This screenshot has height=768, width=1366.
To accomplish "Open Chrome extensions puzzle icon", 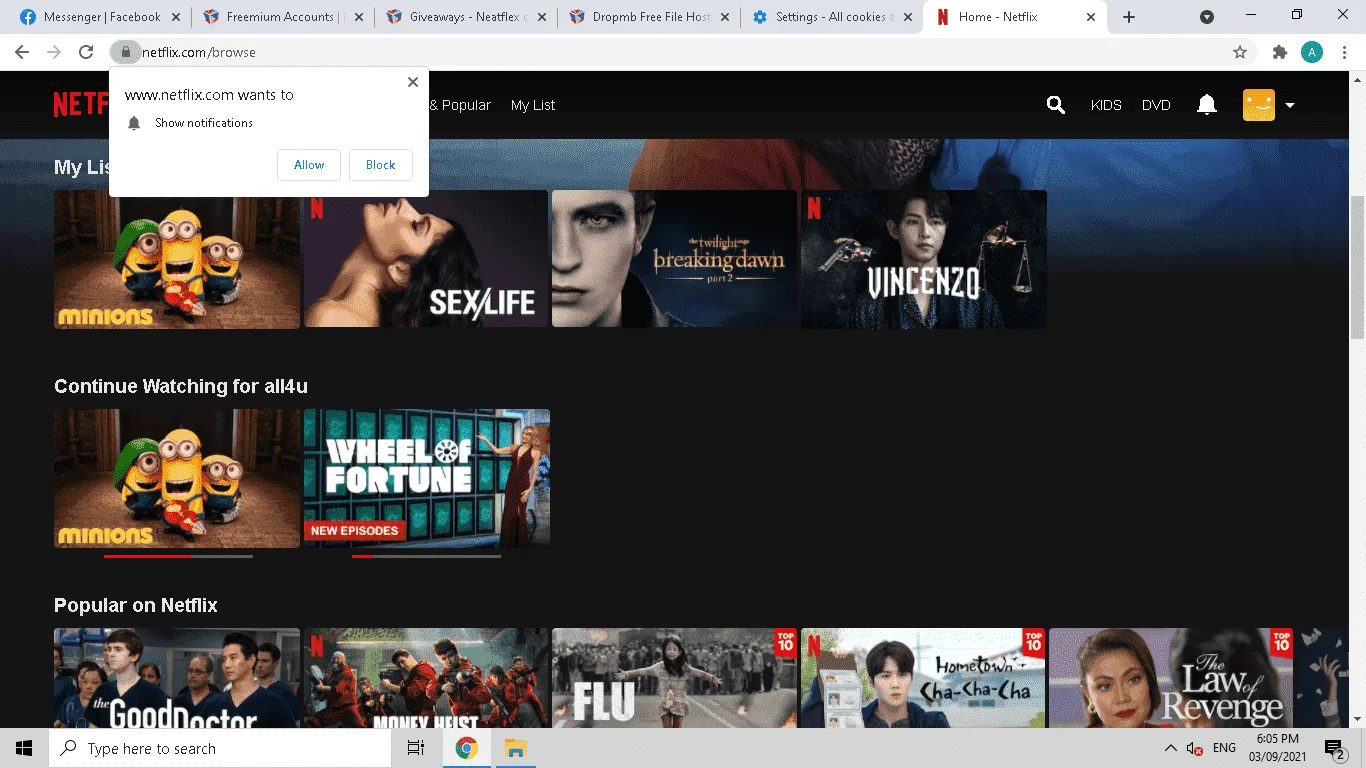I will click(x=1279, y=52).
